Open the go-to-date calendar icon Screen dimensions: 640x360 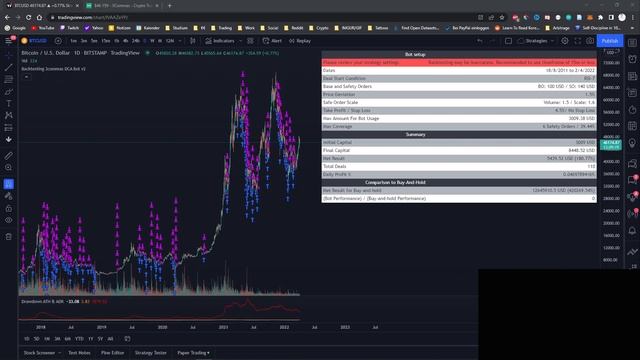point(127,339)
